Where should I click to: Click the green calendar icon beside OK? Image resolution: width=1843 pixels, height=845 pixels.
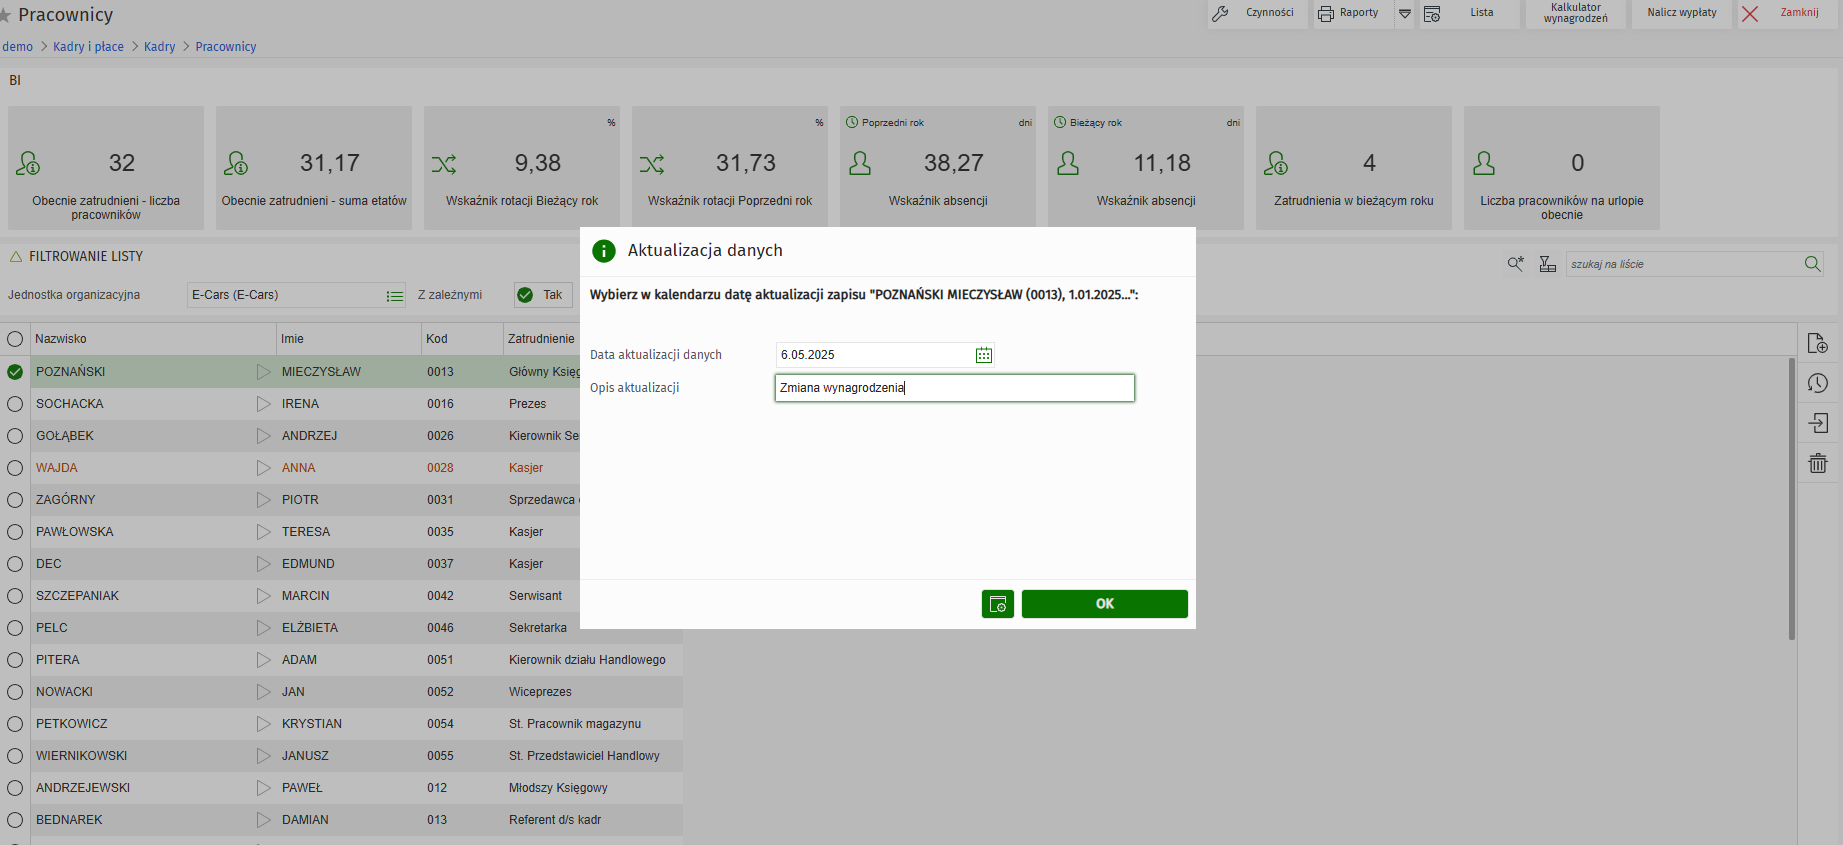point(997,604)
